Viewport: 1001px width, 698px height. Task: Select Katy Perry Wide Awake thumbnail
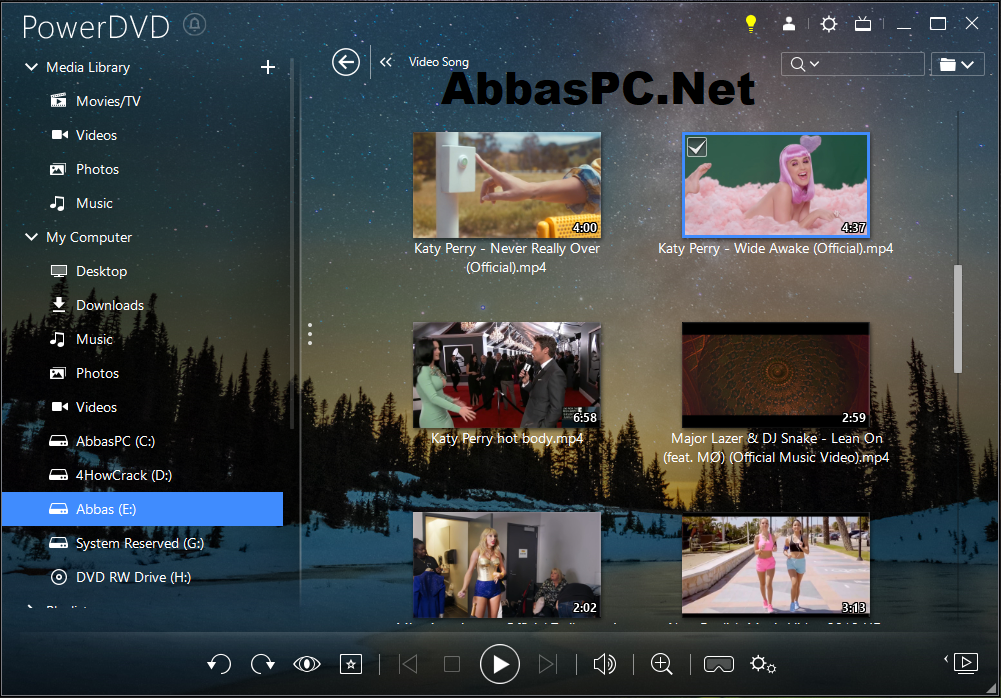point(776,185)
